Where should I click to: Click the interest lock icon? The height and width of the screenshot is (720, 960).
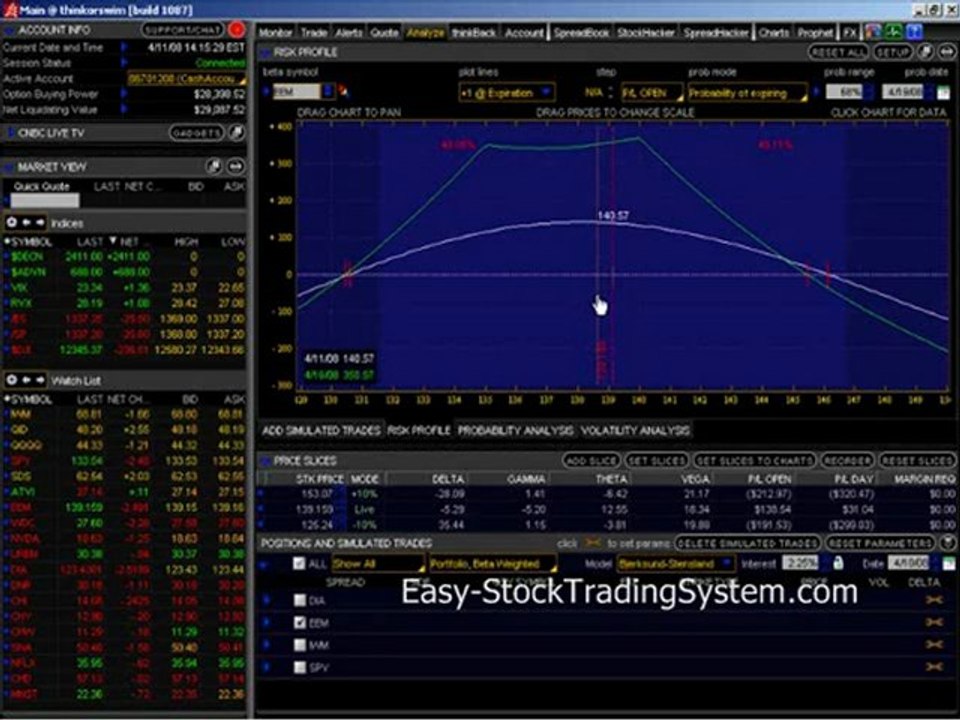838,563
